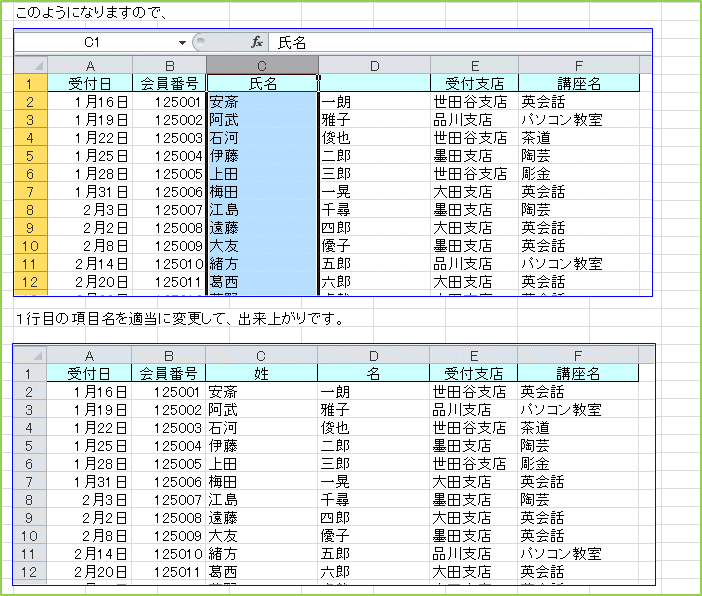The width and height of the screenshot is (702, 596).
Task: Select row 5 header in lower sheet
Action: click(x=30, y=446)
